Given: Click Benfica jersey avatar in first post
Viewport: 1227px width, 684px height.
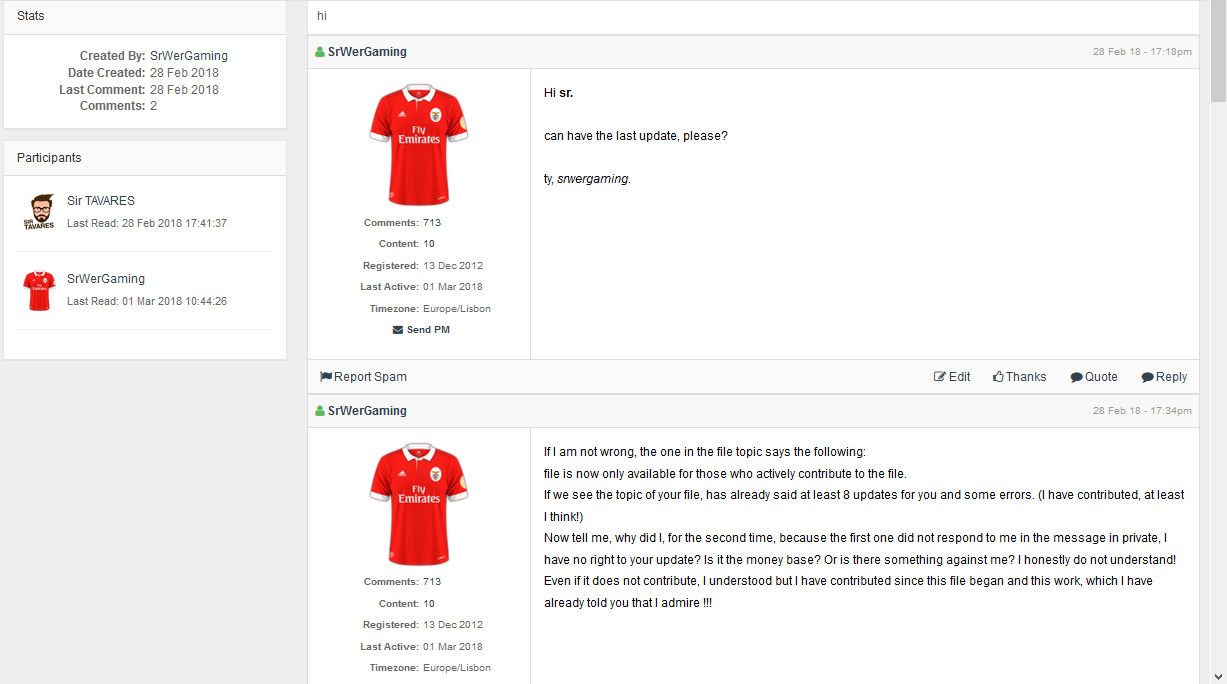Looking at the screenshot, I should [x=419, y=147].
